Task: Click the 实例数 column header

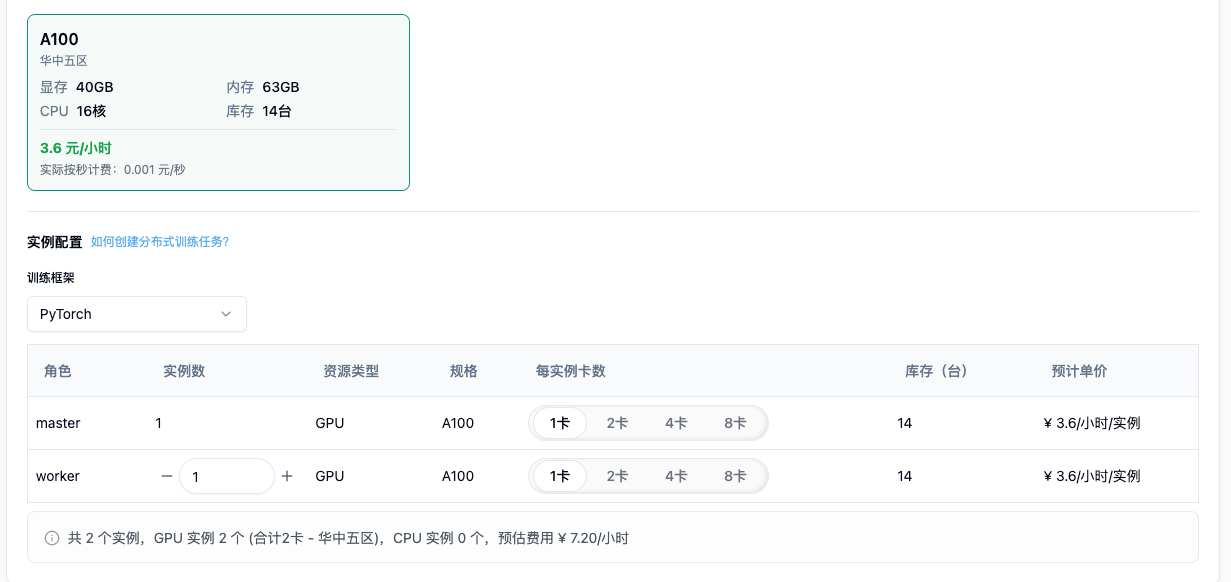Action: pos(184,371)
